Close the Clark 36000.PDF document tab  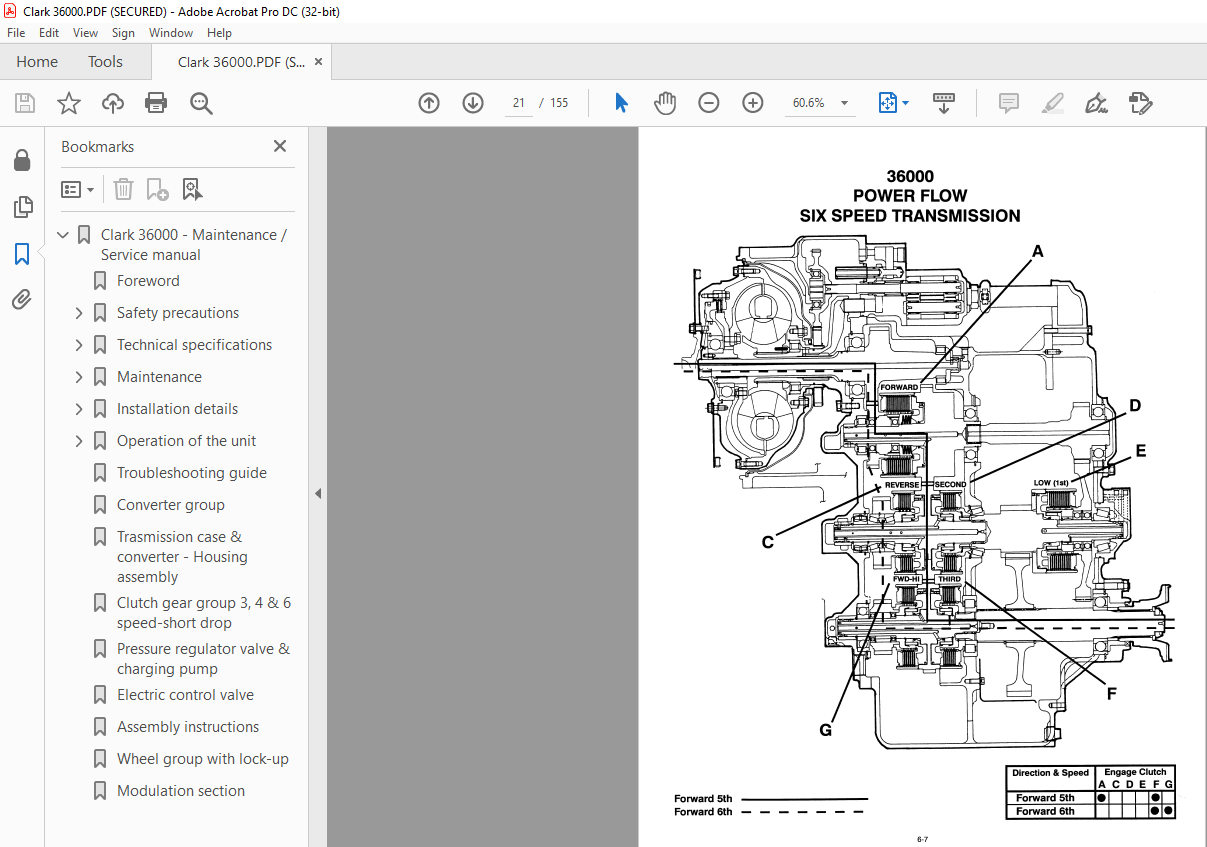319,62
